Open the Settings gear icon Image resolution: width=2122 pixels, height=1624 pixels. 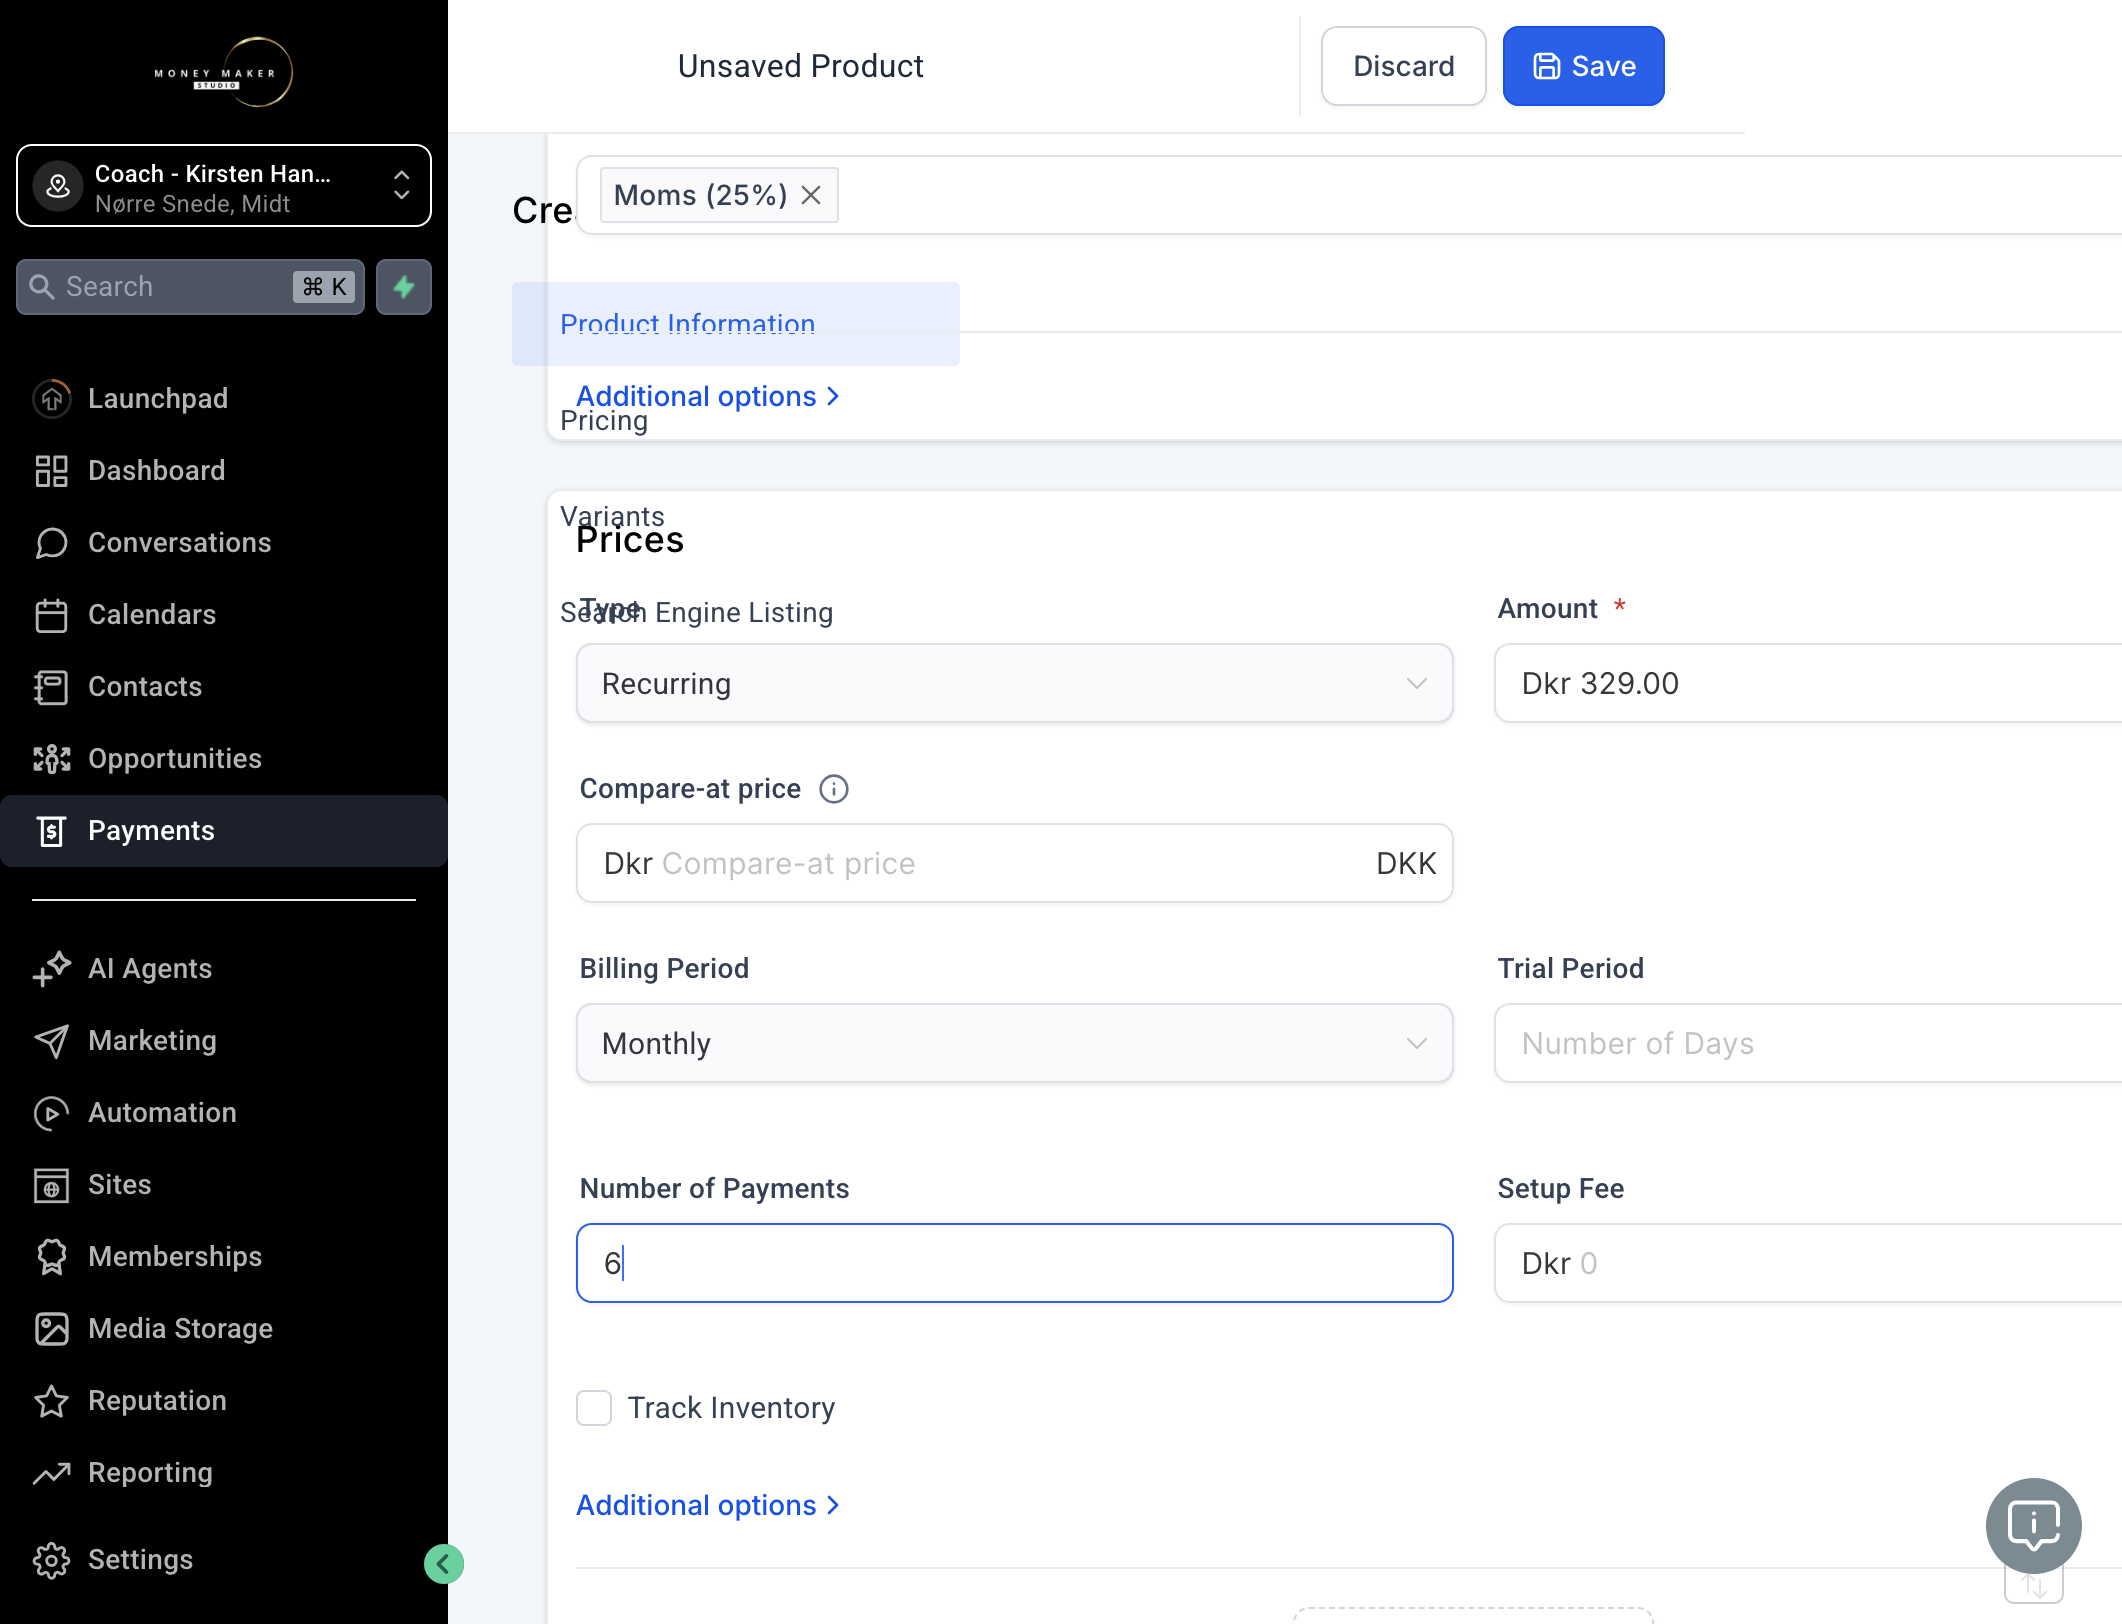pos(51,1559)
